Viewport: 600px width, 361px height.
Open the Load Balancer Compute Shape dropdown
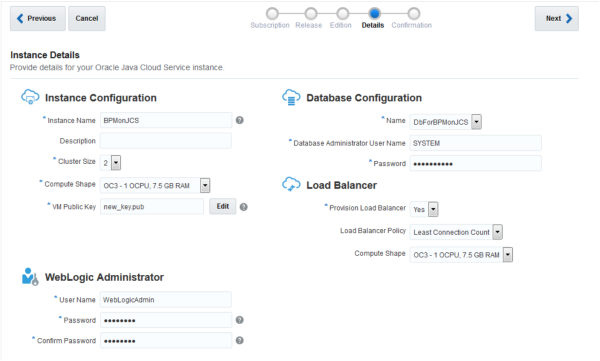pyautogui.click(x=508, y=255)
